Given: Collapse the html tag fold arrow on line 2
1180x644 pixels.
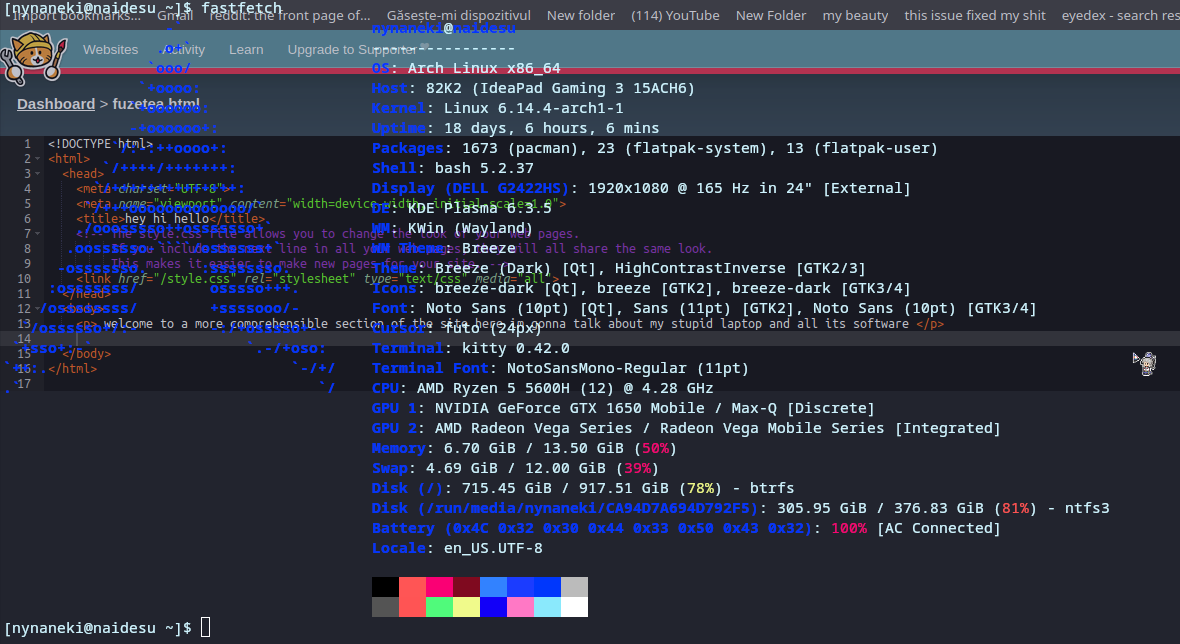Looking at the screenshot, I should [38, 159].
